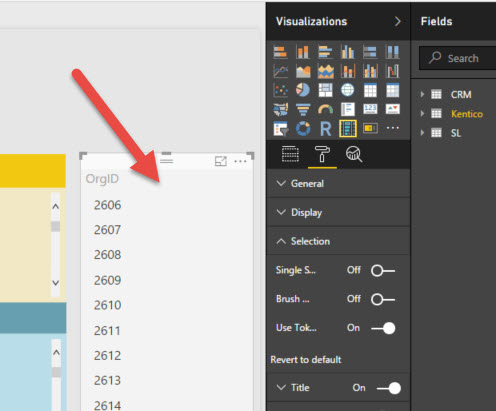The width and height of the screenshot is (496, 411).
Task: Select the Donut chart visualization
Action: coord(303,128)
